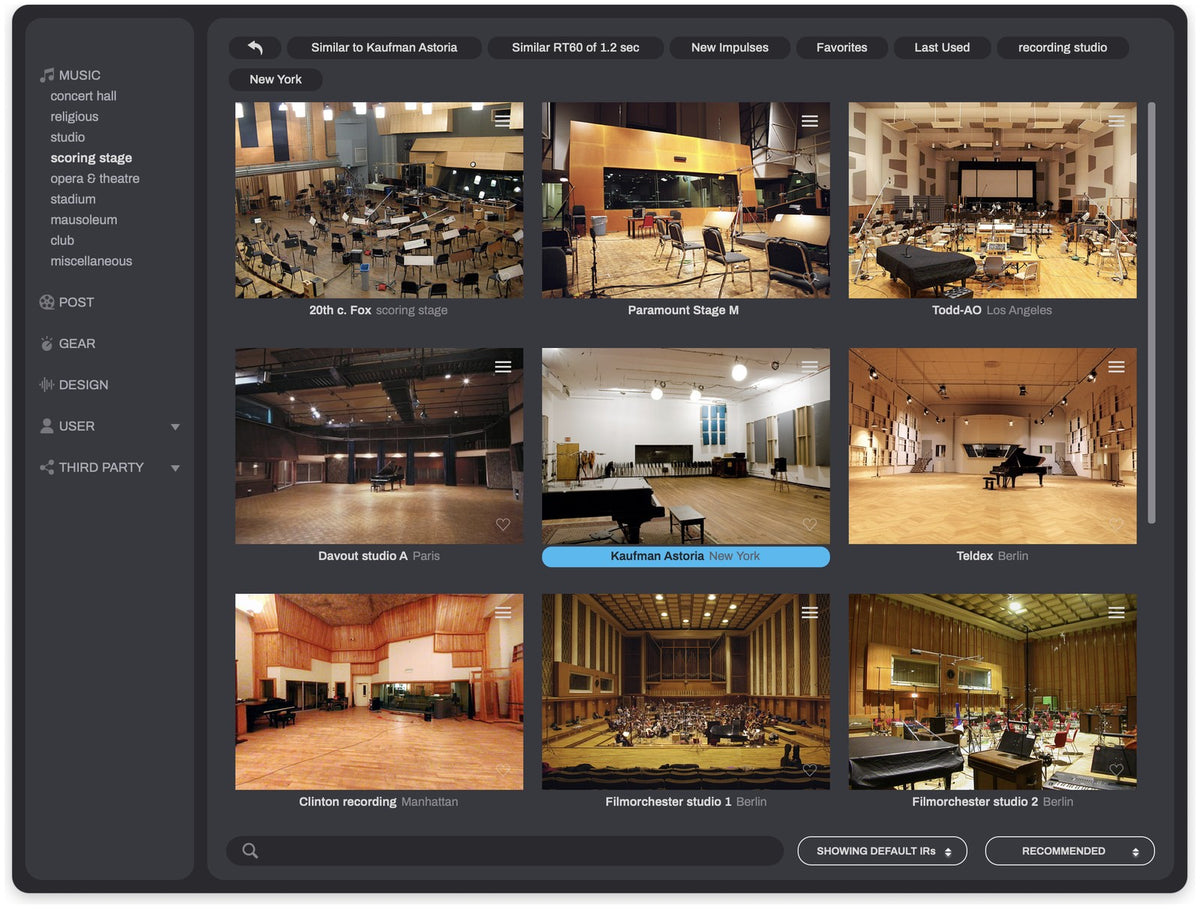Open the 20th c. Fox hamburger menu

point(503,121)
